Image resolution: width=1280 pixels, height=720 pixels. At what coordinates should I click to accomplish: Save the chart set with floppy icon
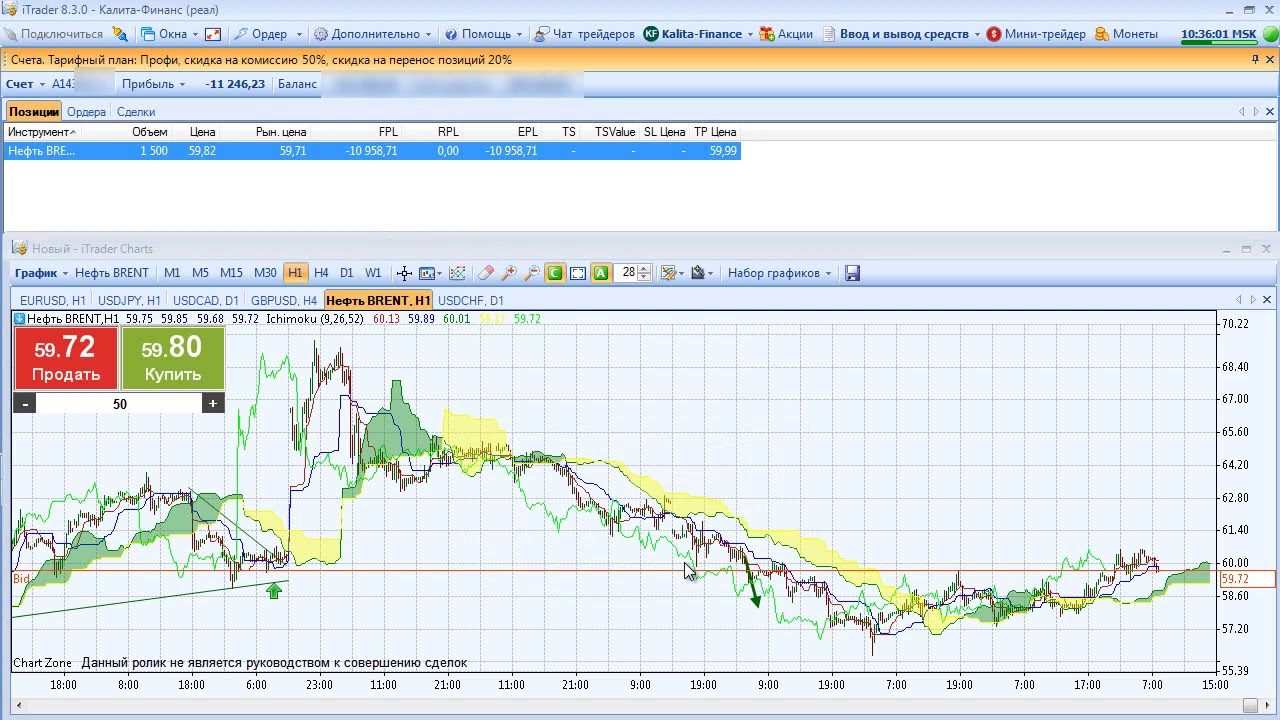pyautogui.click(x=852, y=273)
